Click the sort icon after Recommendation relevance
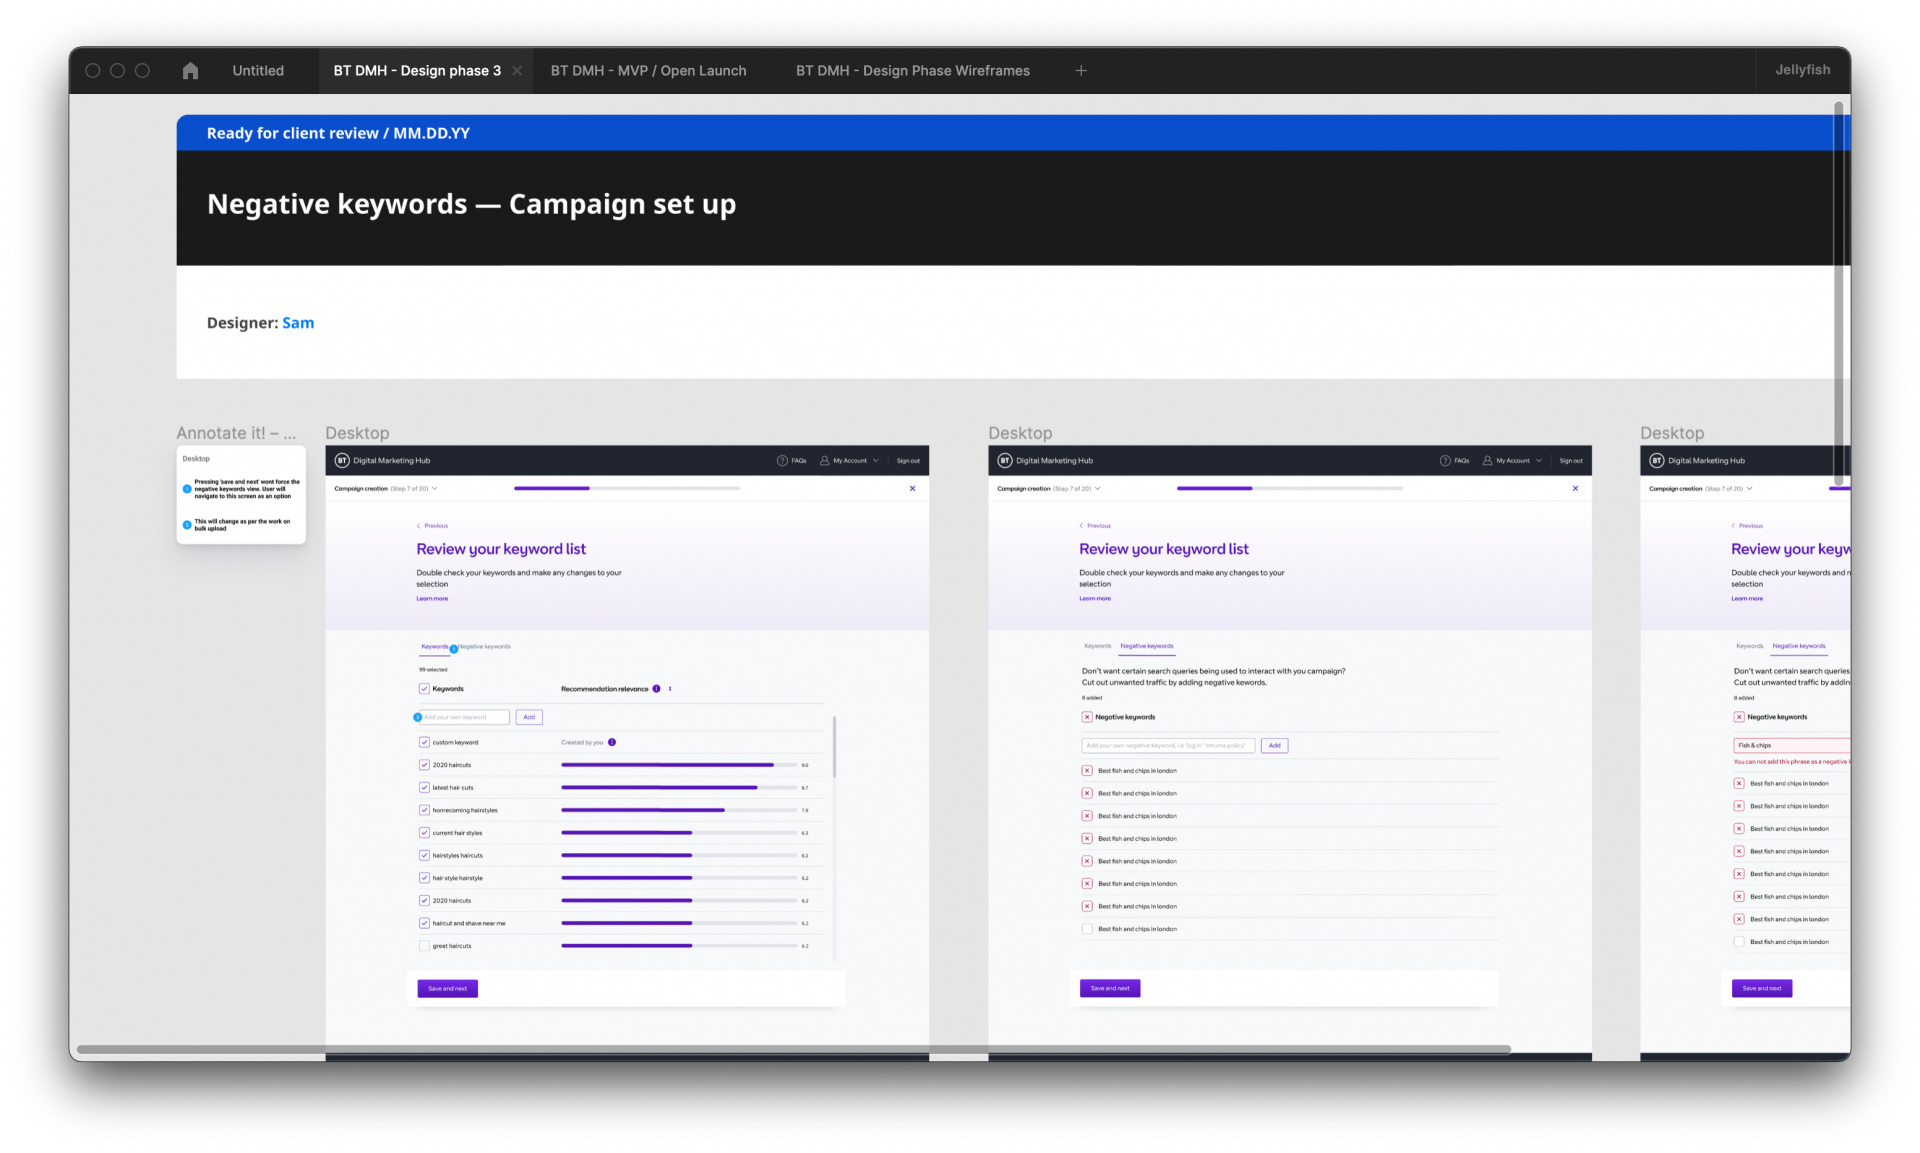 (670, 689)
